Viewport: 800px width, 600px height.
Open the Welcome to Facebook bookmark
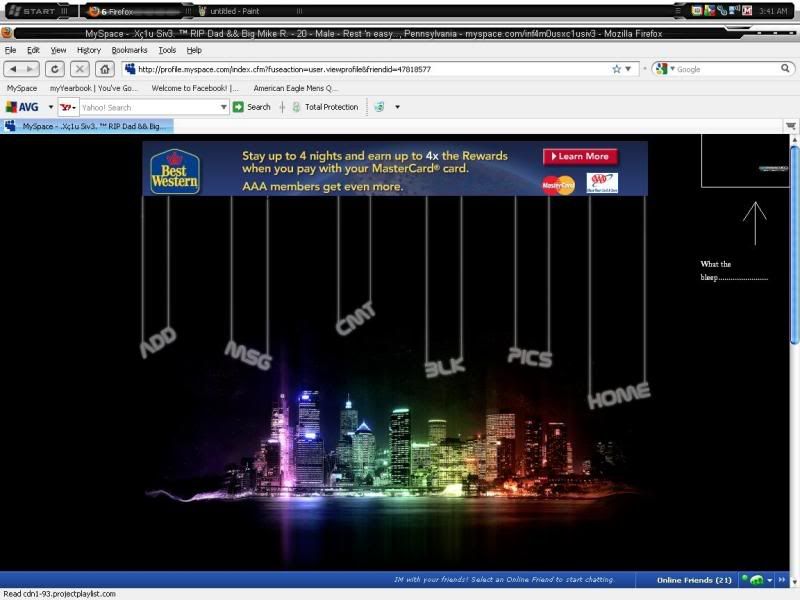point(195,88)
